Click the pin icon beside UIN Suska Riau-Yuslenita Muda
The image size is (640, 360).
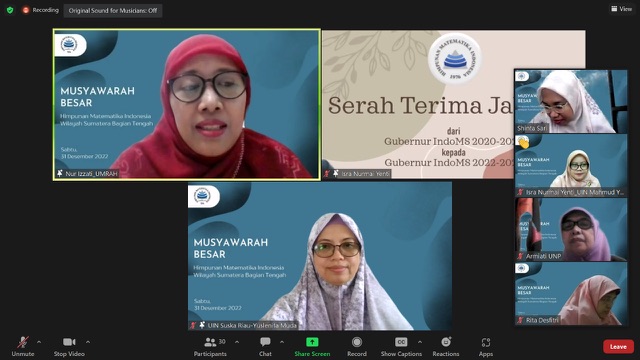(x=202, y=325)
